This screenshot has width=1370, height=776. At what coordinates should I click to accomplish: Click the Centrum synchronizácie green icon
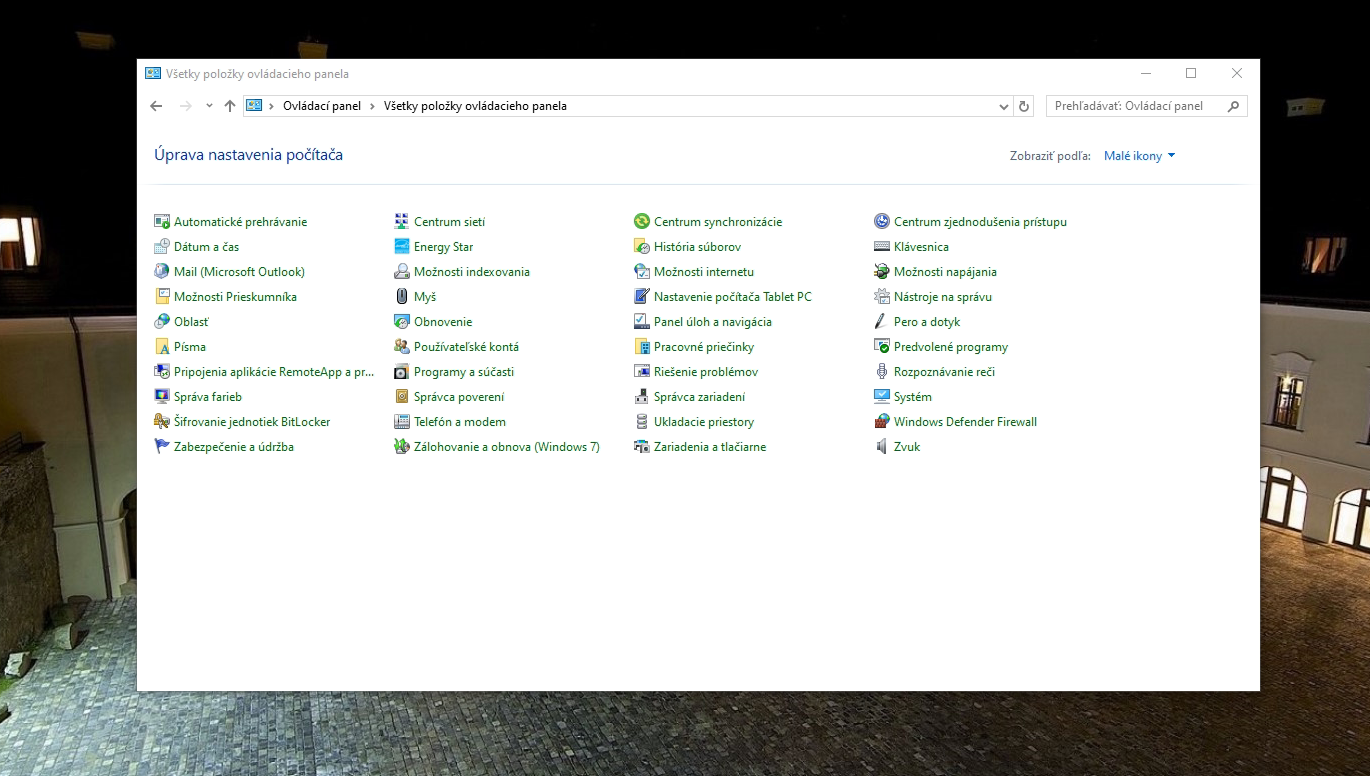click(x=641, y=222)
